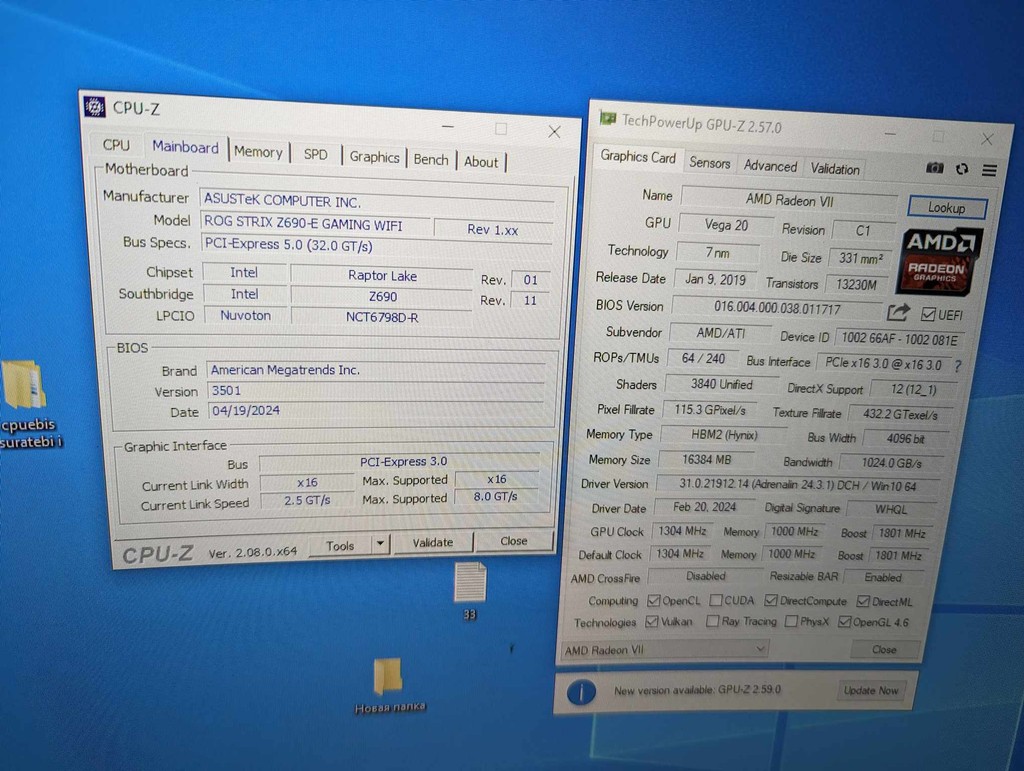Click the Update Now button
The height and width of the screenshot is (771, 1024).
(x=871, y=690)
